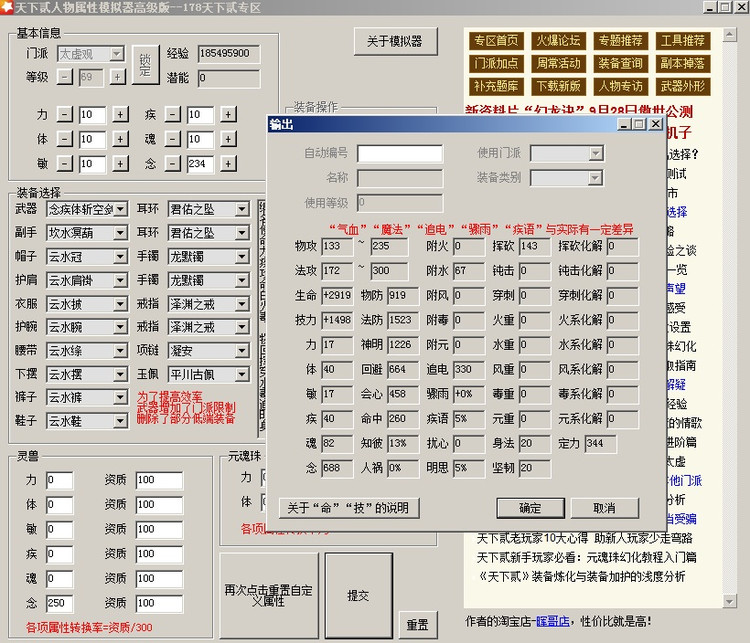The width and height of the screenshot is (750, 643).
Task: Open first 戒指 dropdown 泽渊之戒
Action: 242,304
